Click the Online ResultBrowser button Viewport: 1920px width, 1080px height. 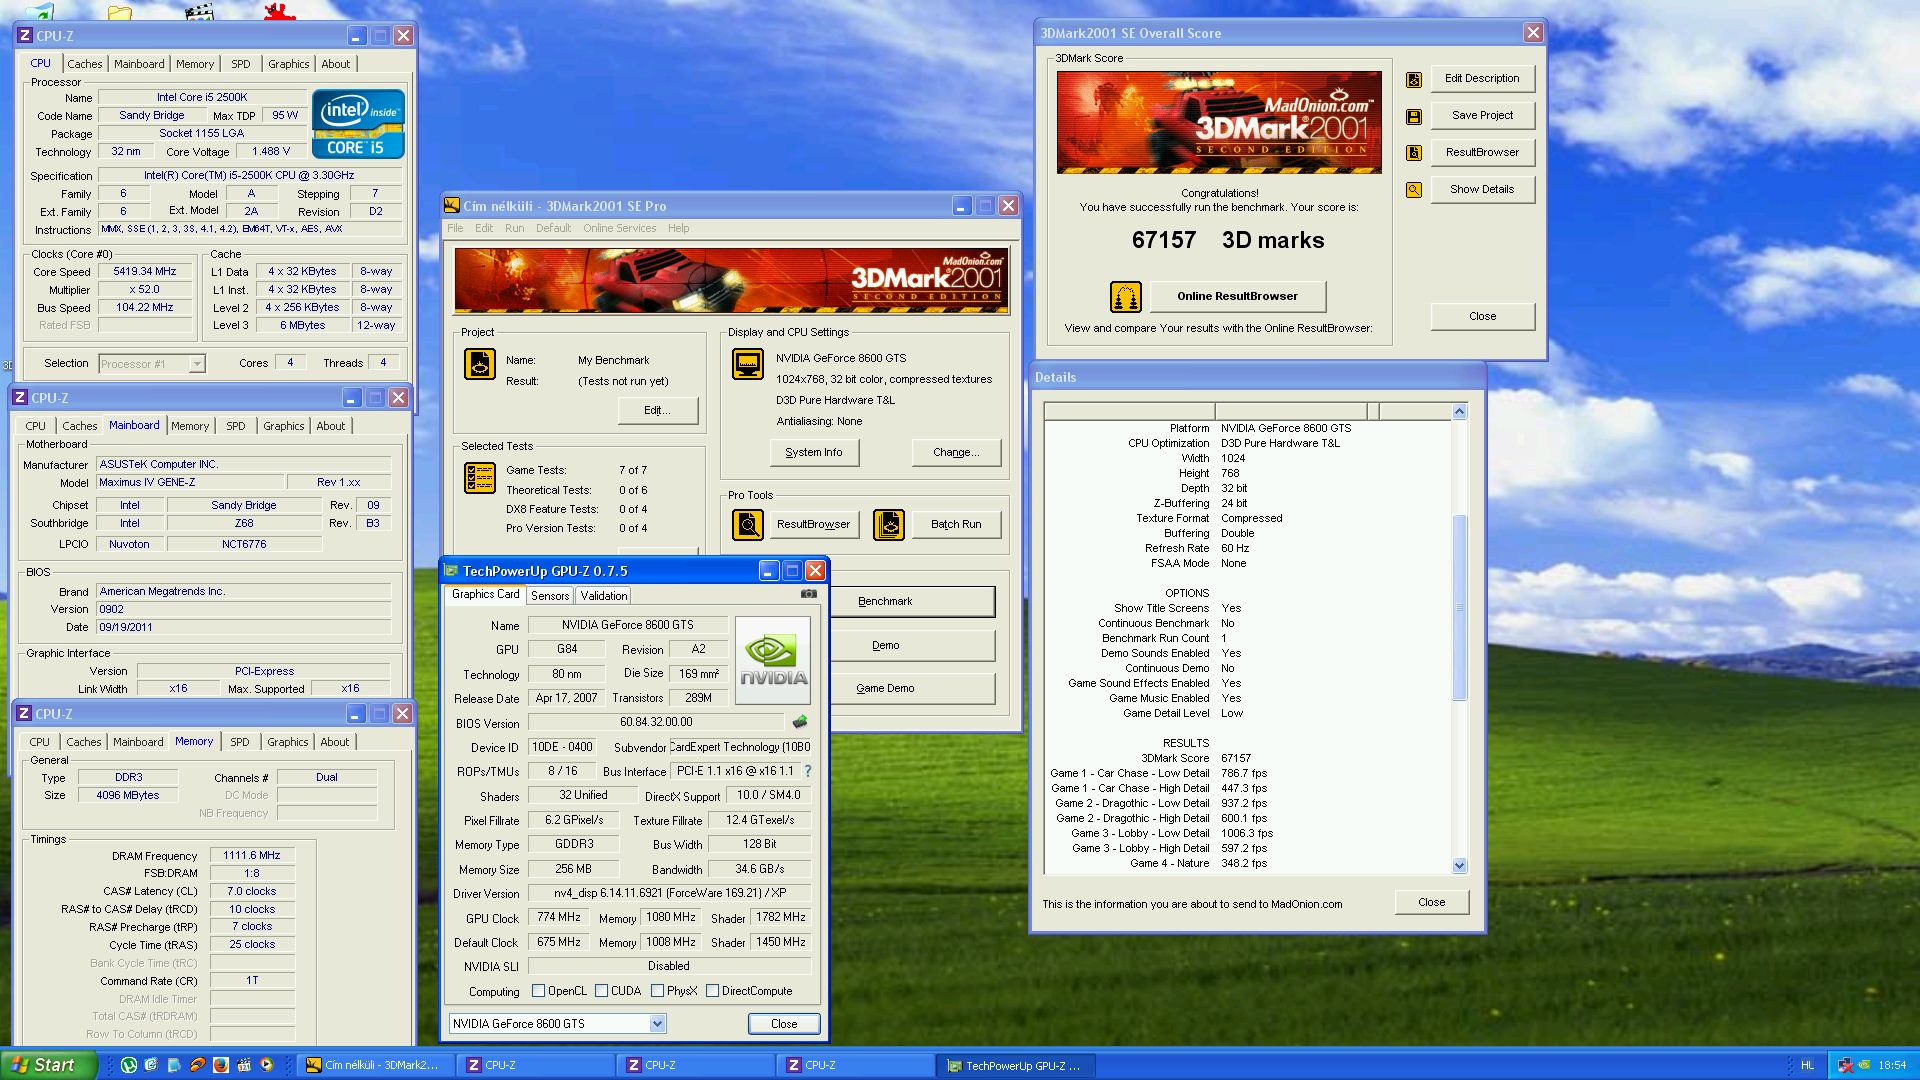click(x=1238, y=297)
